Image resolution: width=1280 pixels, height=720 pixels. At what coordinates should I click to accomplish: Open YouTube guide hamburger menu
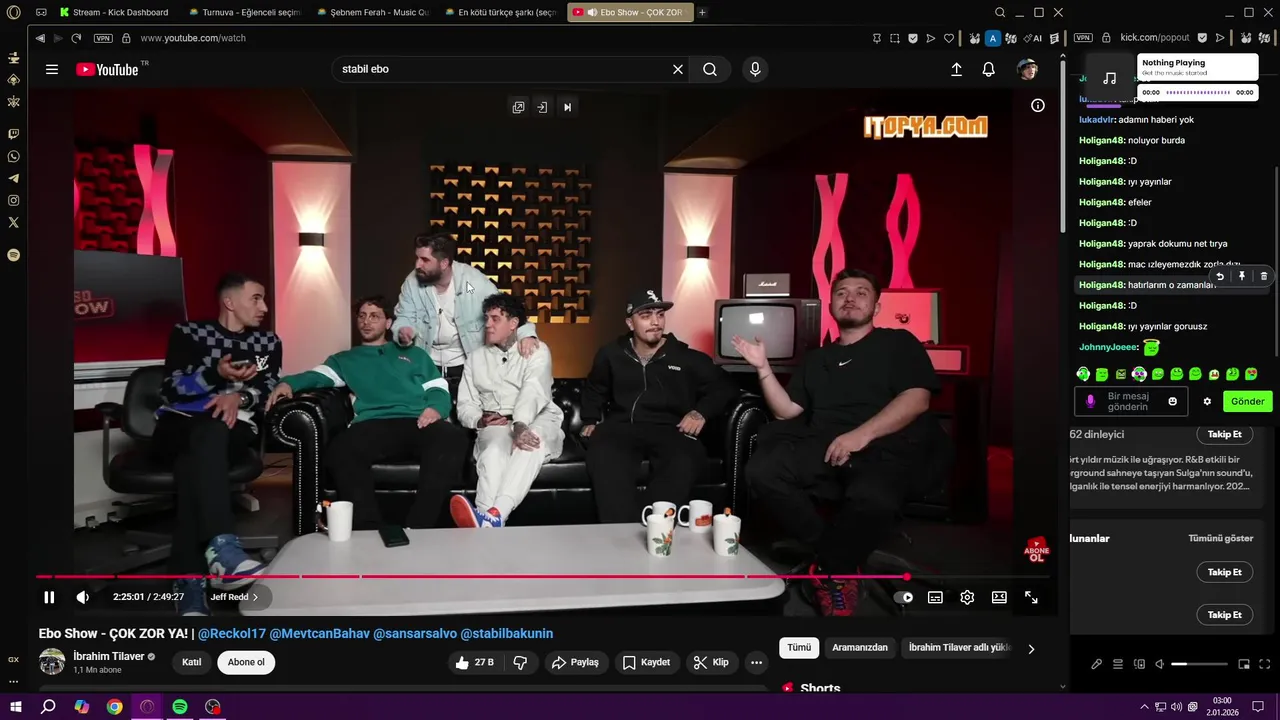tap(52, 69)
